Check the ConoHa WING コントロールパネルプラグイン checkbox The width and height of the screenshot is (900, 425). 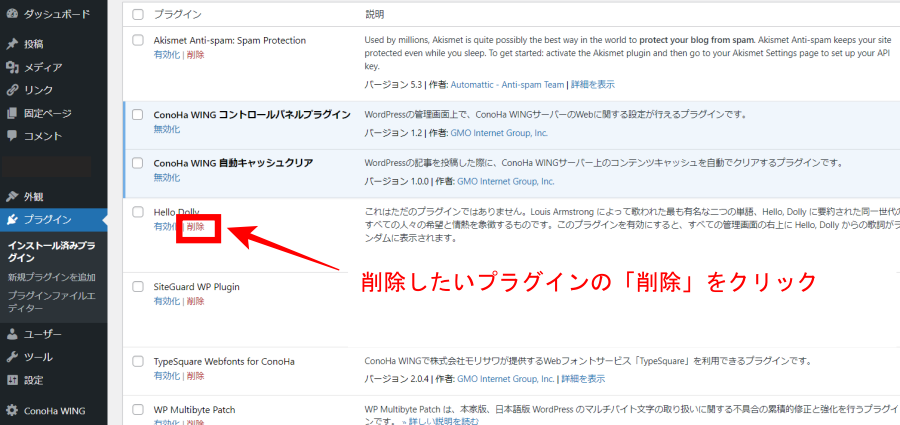(138, 115)
